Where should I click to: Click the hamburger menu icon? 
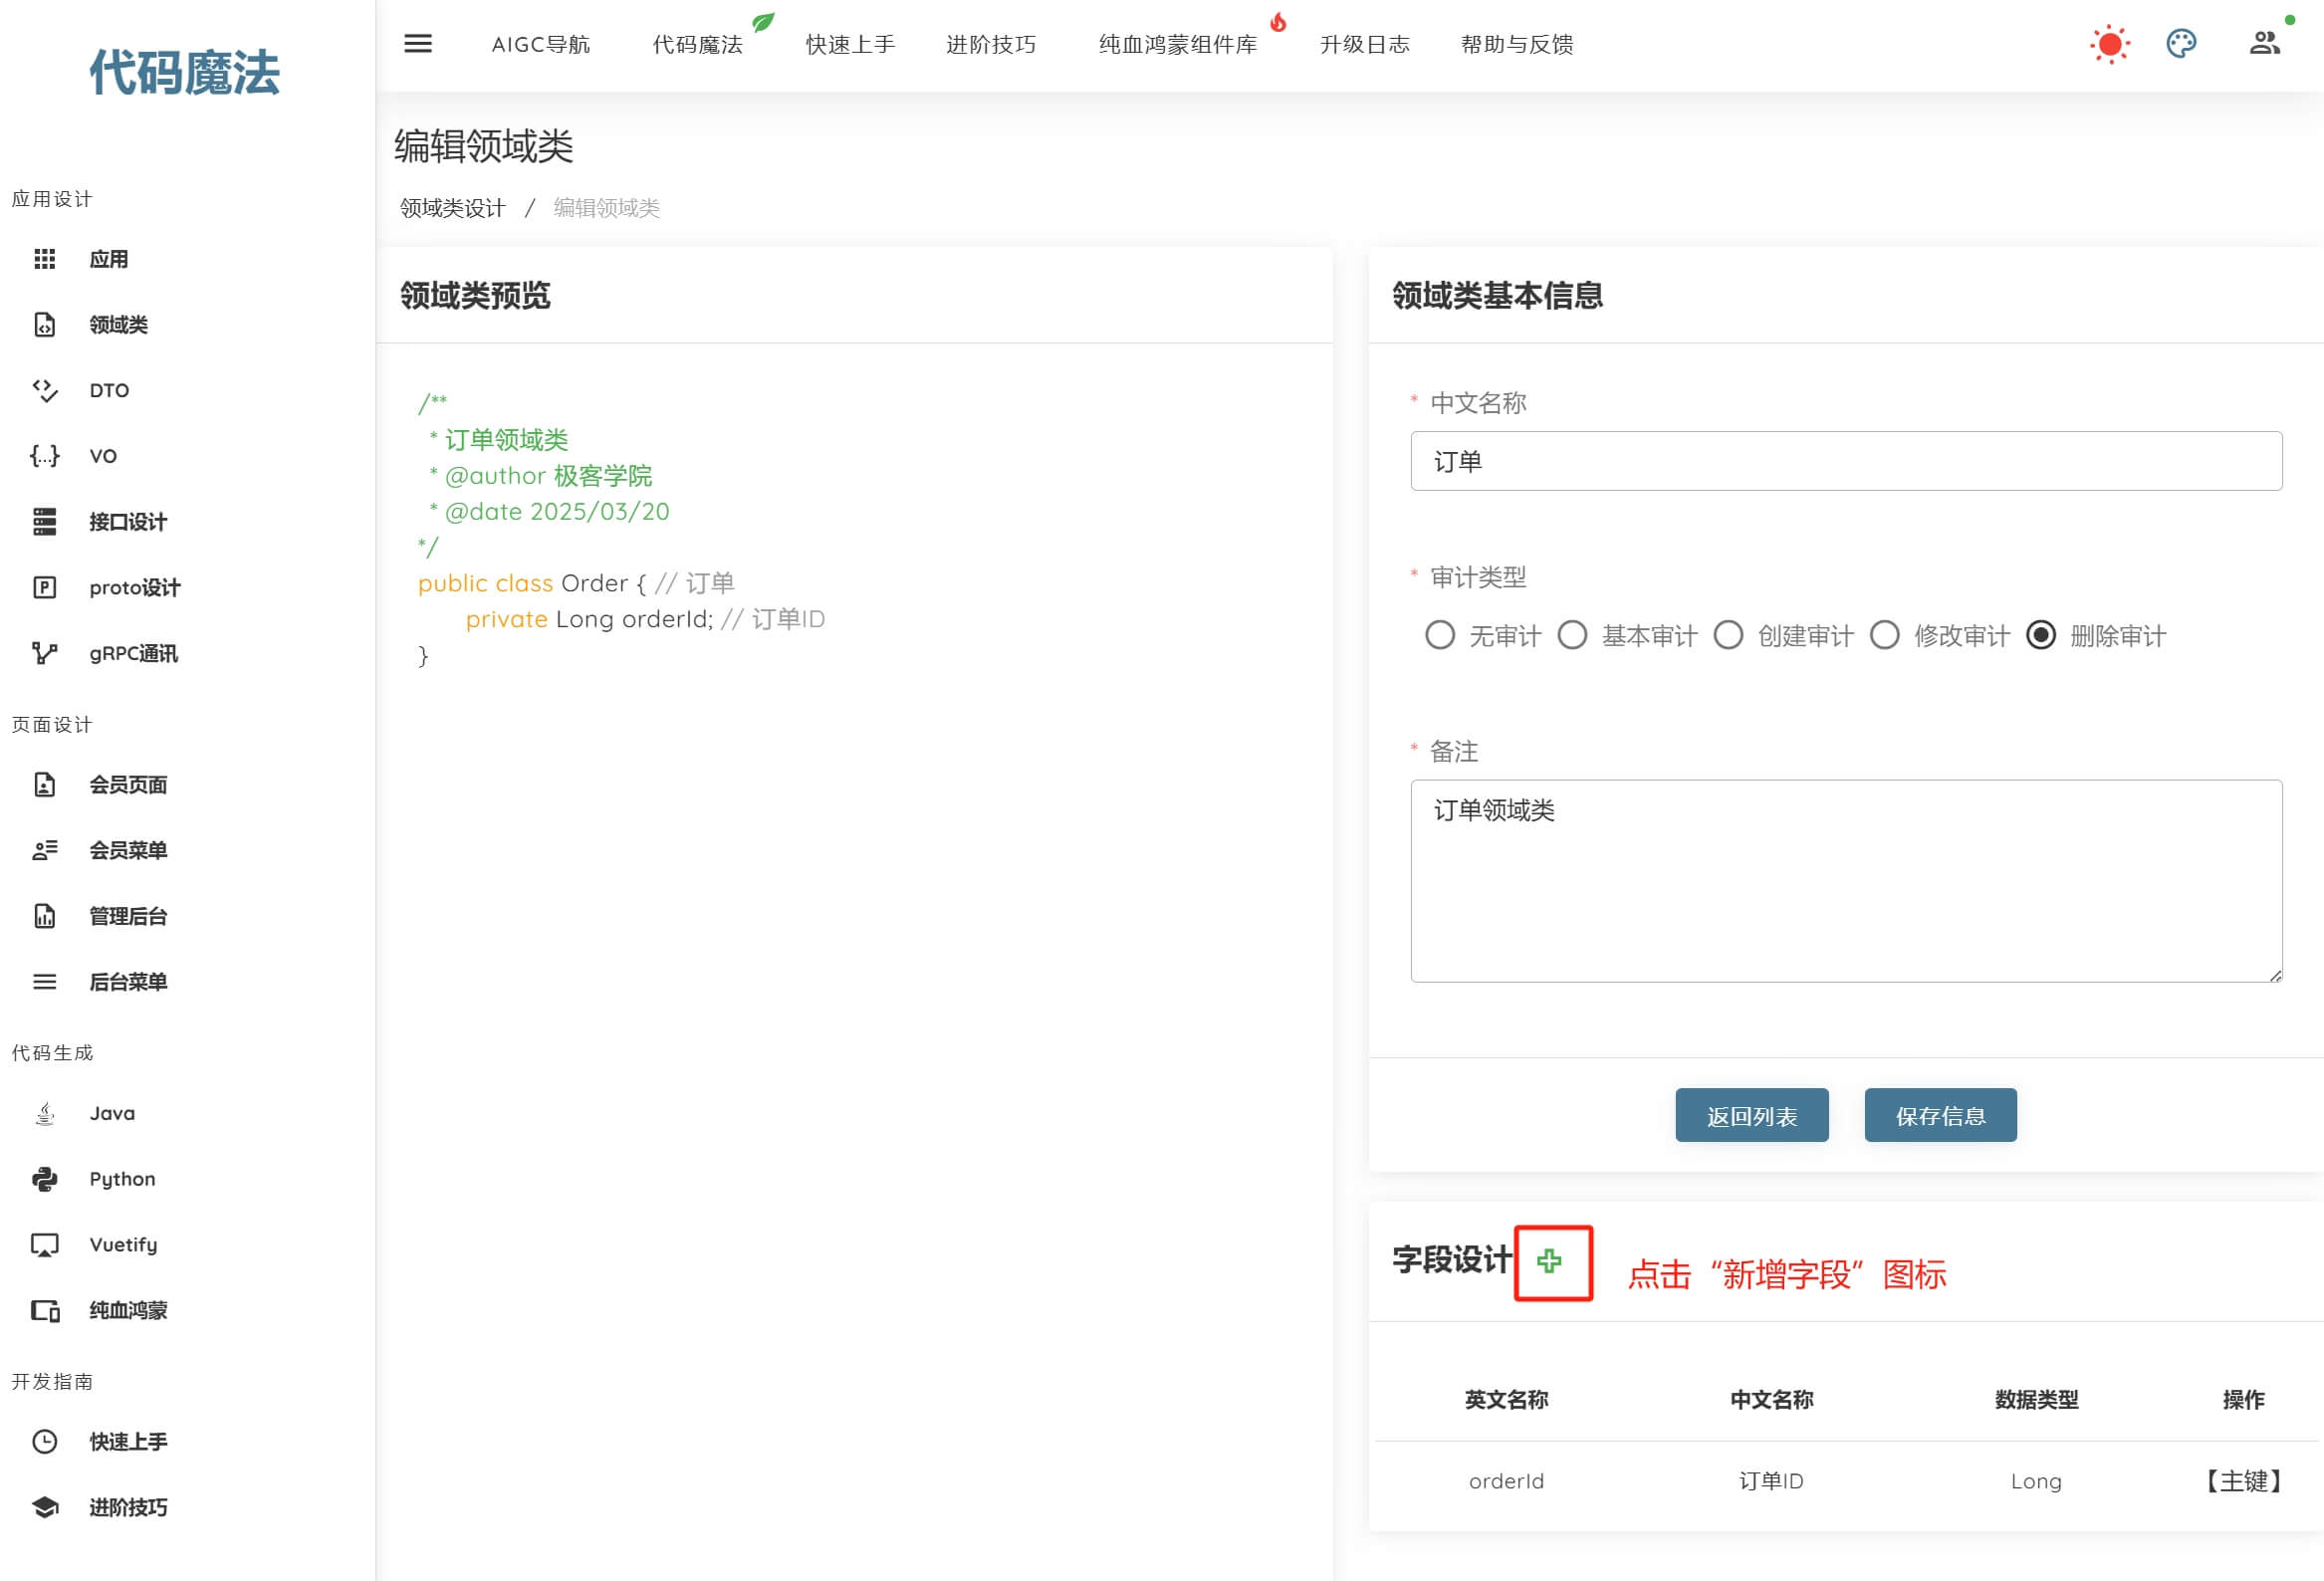(x=417, y=44)
